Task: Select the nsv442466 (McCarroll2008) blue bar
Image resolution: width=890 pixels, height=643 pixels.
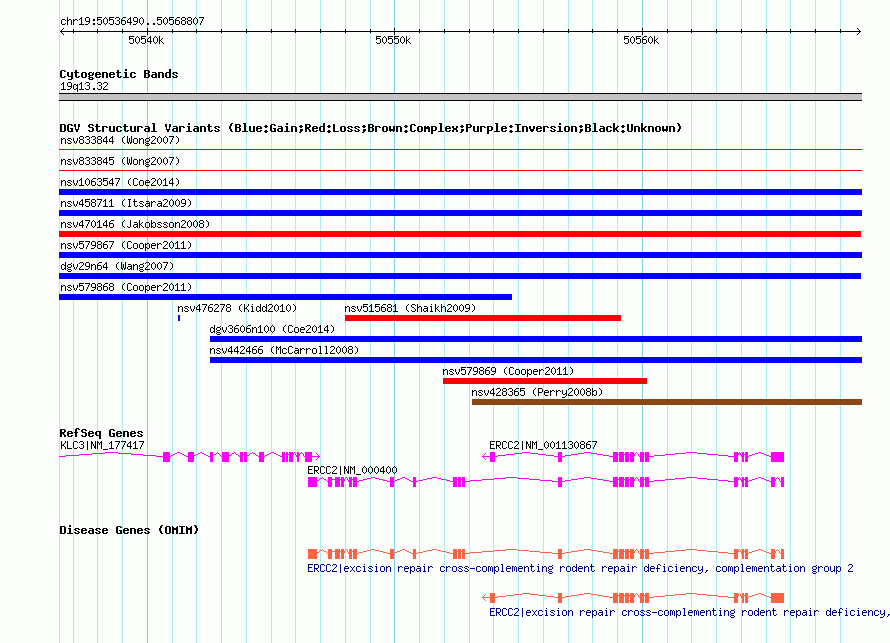Action: point(536,360)
